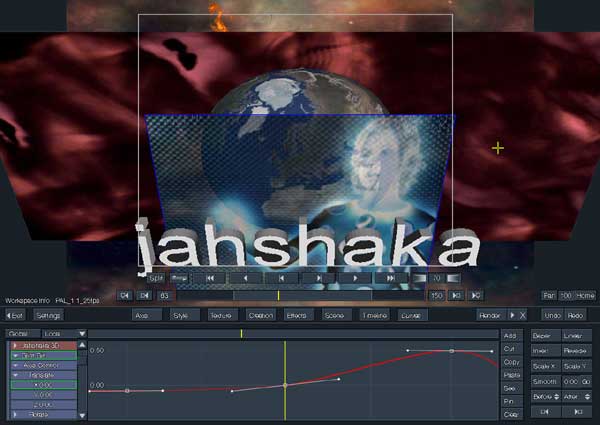The height and width of the screenshot is (425, 600).
Task: Click the Pan button
Action: (549, 295)
